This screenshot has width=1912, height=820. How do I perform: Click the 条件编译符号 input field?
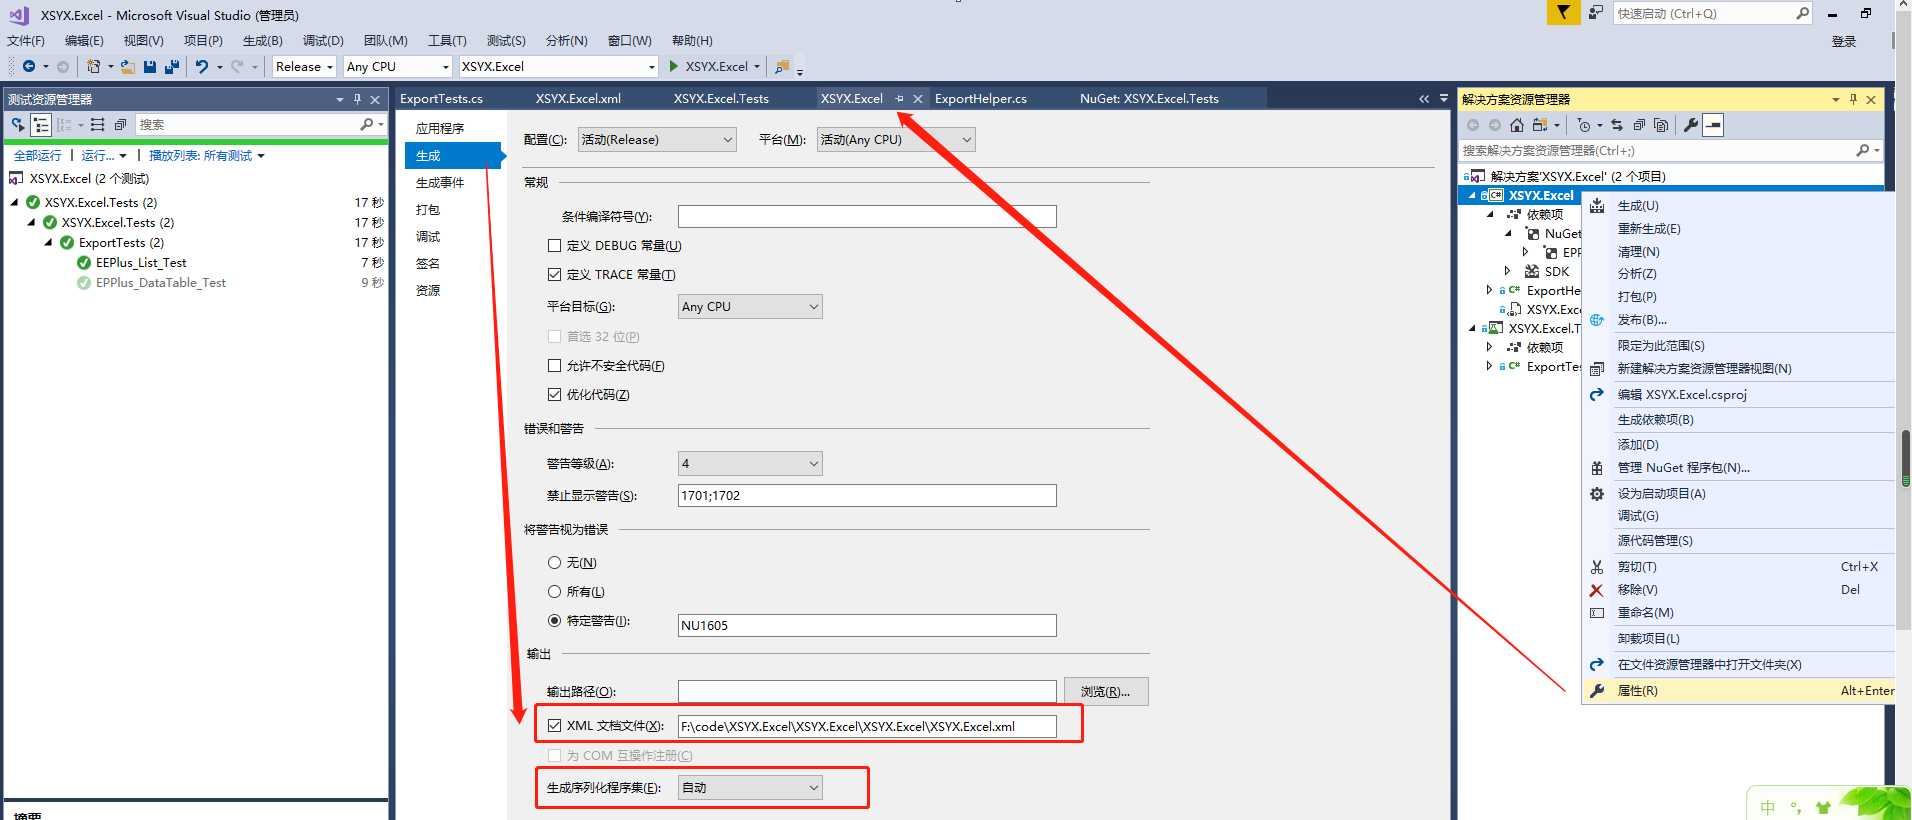867,217
